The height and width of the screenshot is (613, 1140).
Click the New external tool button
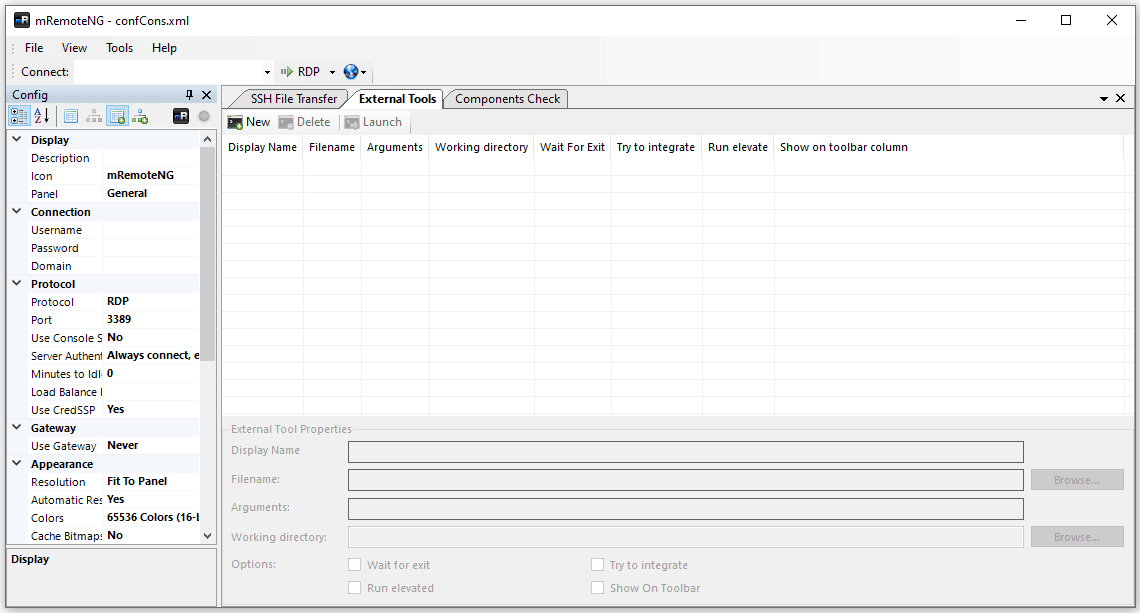pyautogui.click(x=249, y=122)
